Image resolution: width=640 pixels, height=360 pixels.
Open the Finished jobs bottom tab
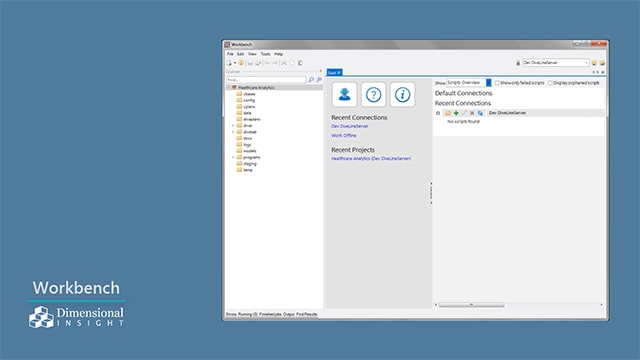click(270, 314)
